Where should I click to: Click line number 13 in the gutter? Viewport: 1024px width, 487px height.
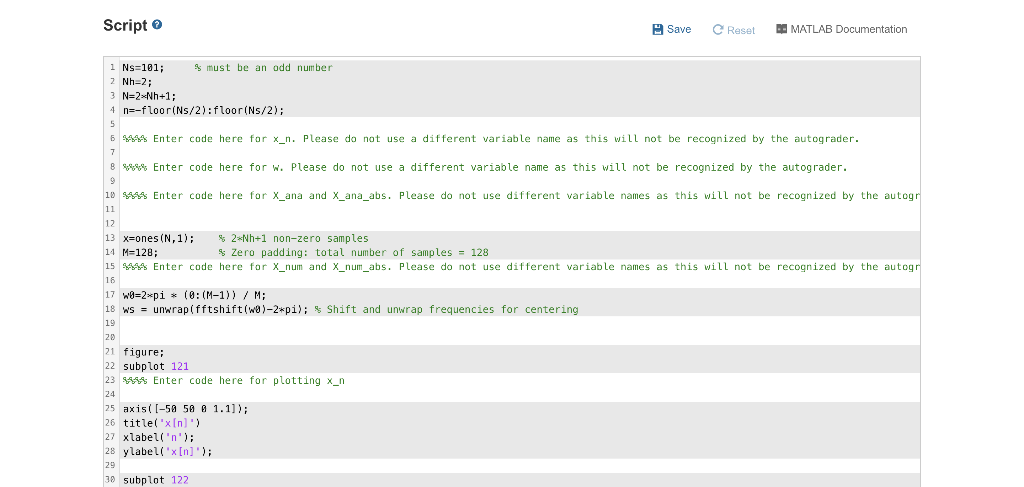click(111, 238)
